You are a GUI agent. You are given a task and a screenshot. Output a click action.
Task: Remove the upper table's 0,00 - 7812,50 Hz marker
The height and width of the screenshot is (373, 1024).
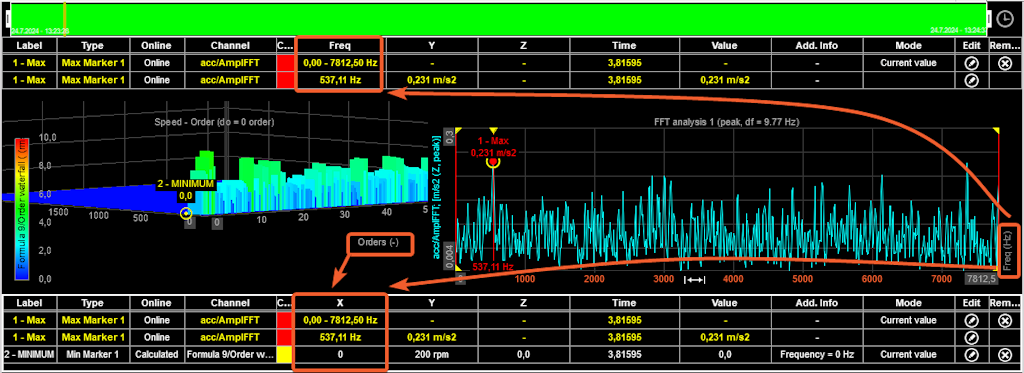(1005, 63)
